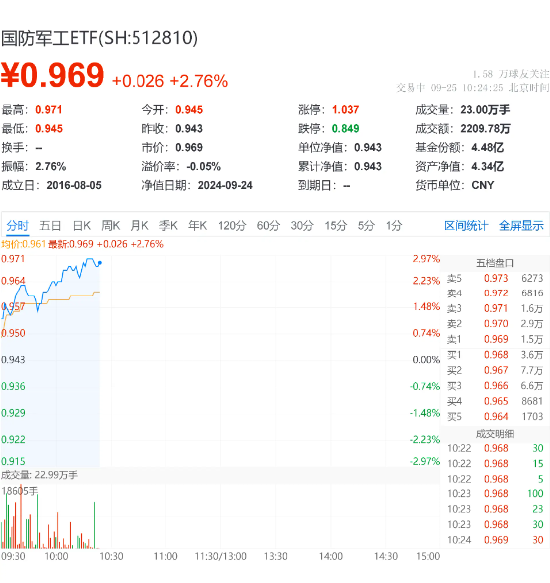This screenshot has height=583, width=550.
Task: Select the 卖3 order row at 0.971
Action: [x=495, y=309]
